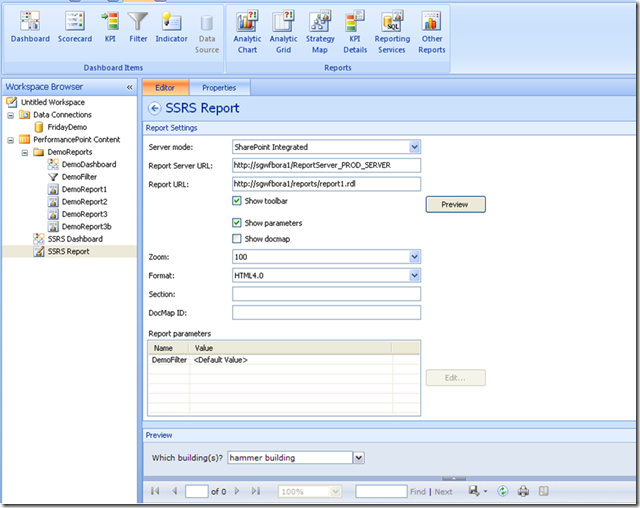Collapse the PerformancePoint Content node

coord(11,140)
